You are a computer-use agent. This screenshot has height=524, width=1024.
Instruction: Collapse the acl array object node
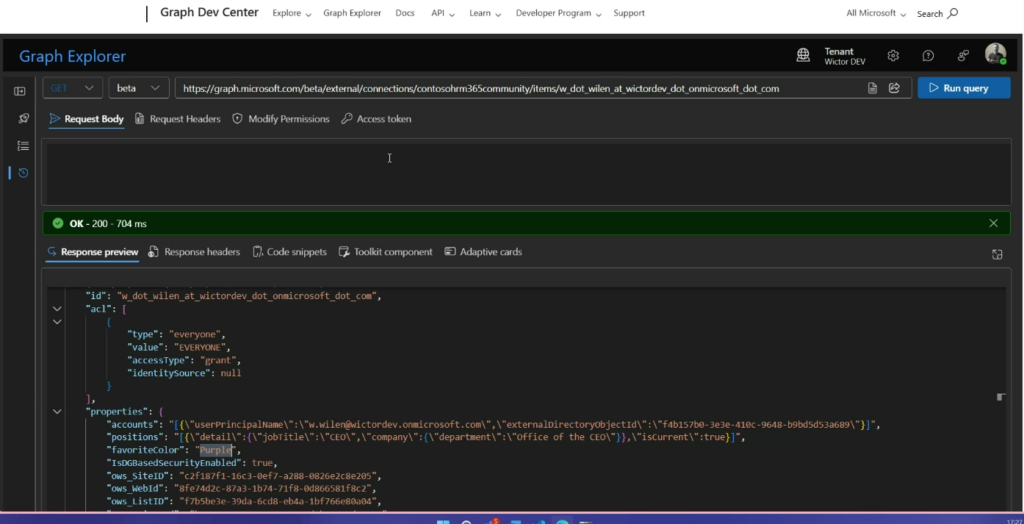57,321
